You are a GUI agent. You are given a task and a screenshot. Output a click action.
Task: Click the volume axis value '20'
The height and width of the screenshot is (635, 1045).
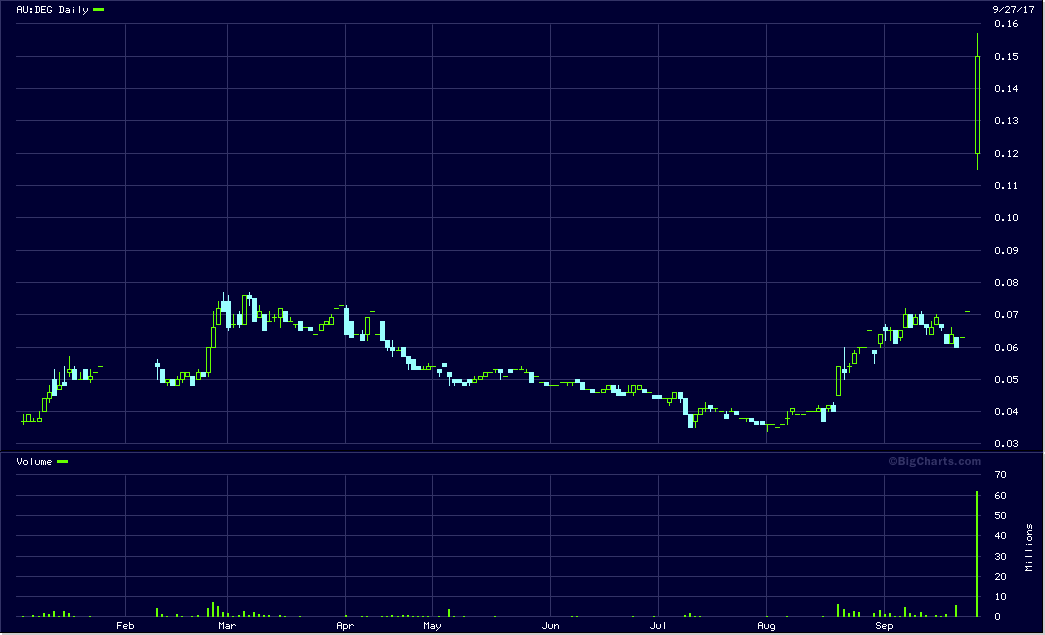click(x=1000, y=576)
